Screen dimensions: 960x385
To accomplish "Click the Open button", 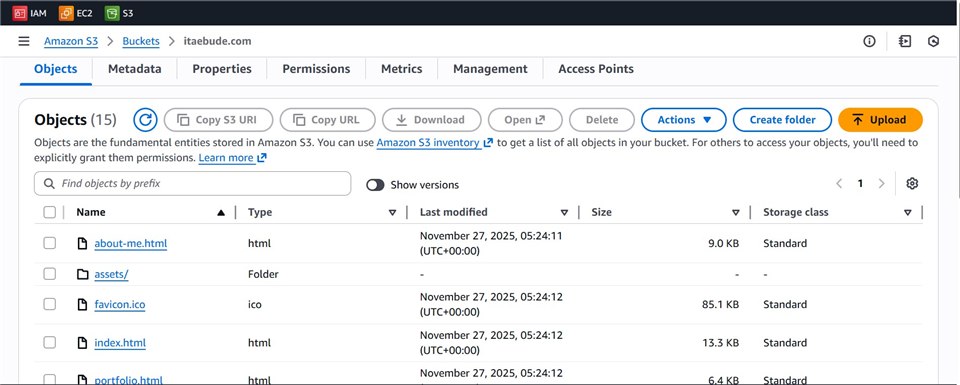I will (x=525, y=120).
